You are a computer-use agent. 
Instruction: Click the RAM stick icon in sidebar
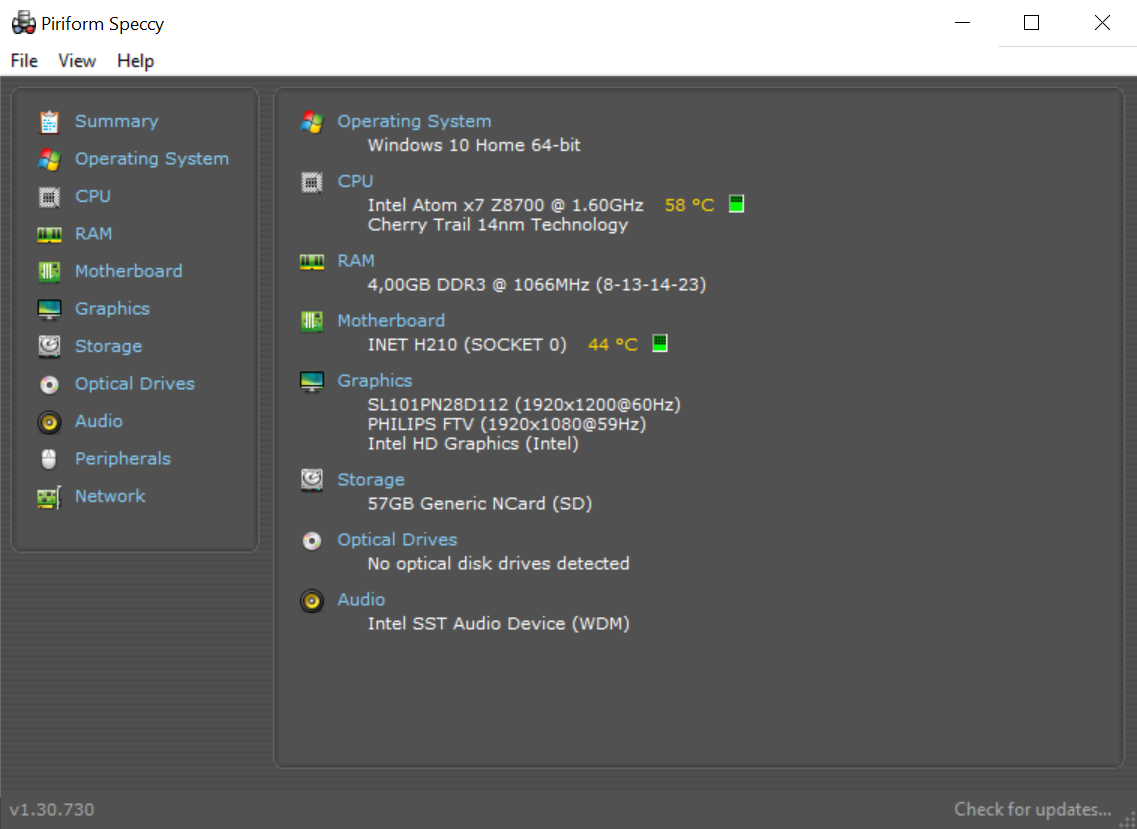(49, 234)
